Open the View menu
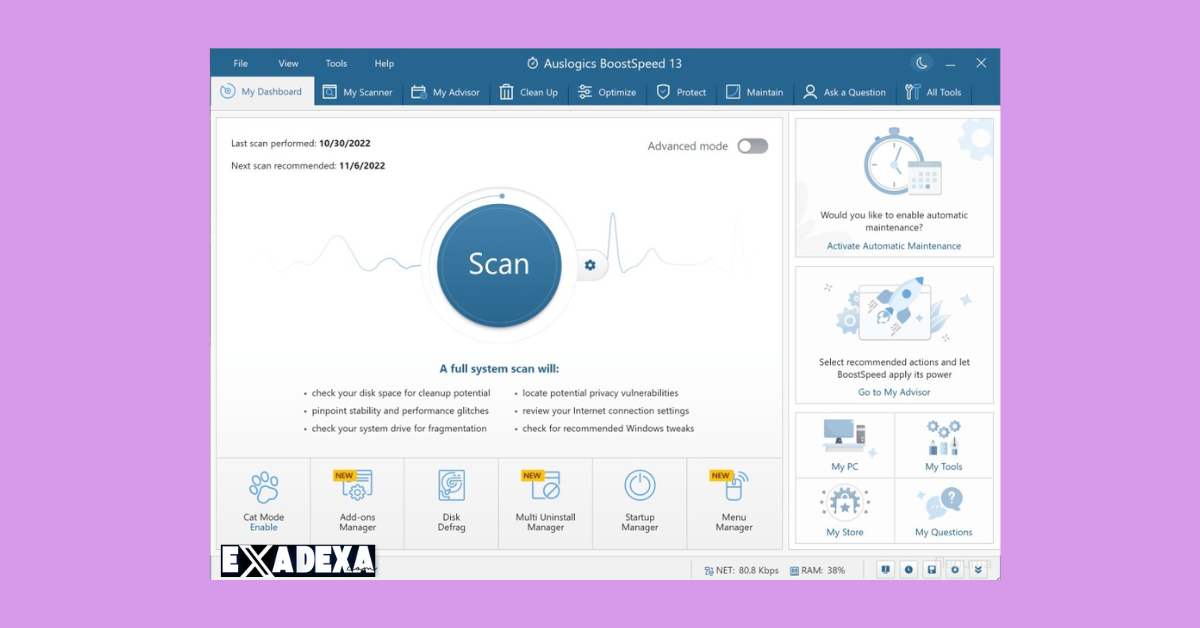The width and height of the screenshot is (1200, 628). pos(288,62)
